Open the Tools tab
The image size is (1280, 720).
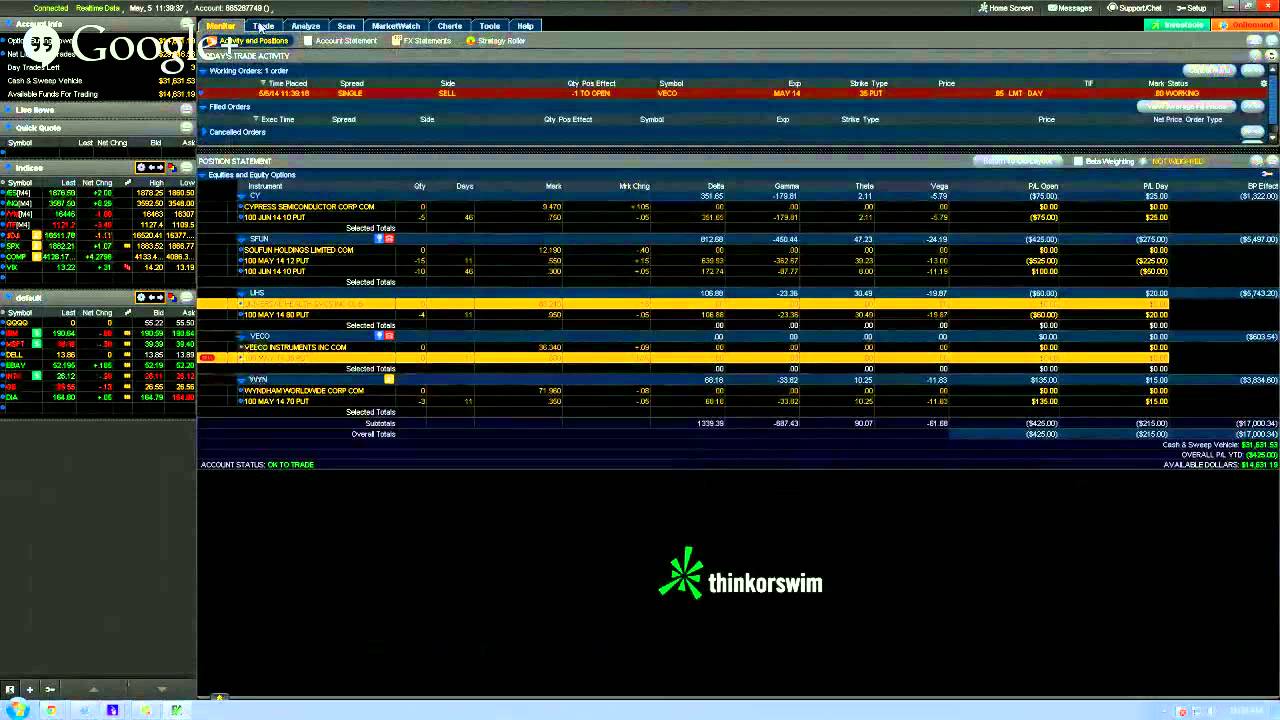489,26
